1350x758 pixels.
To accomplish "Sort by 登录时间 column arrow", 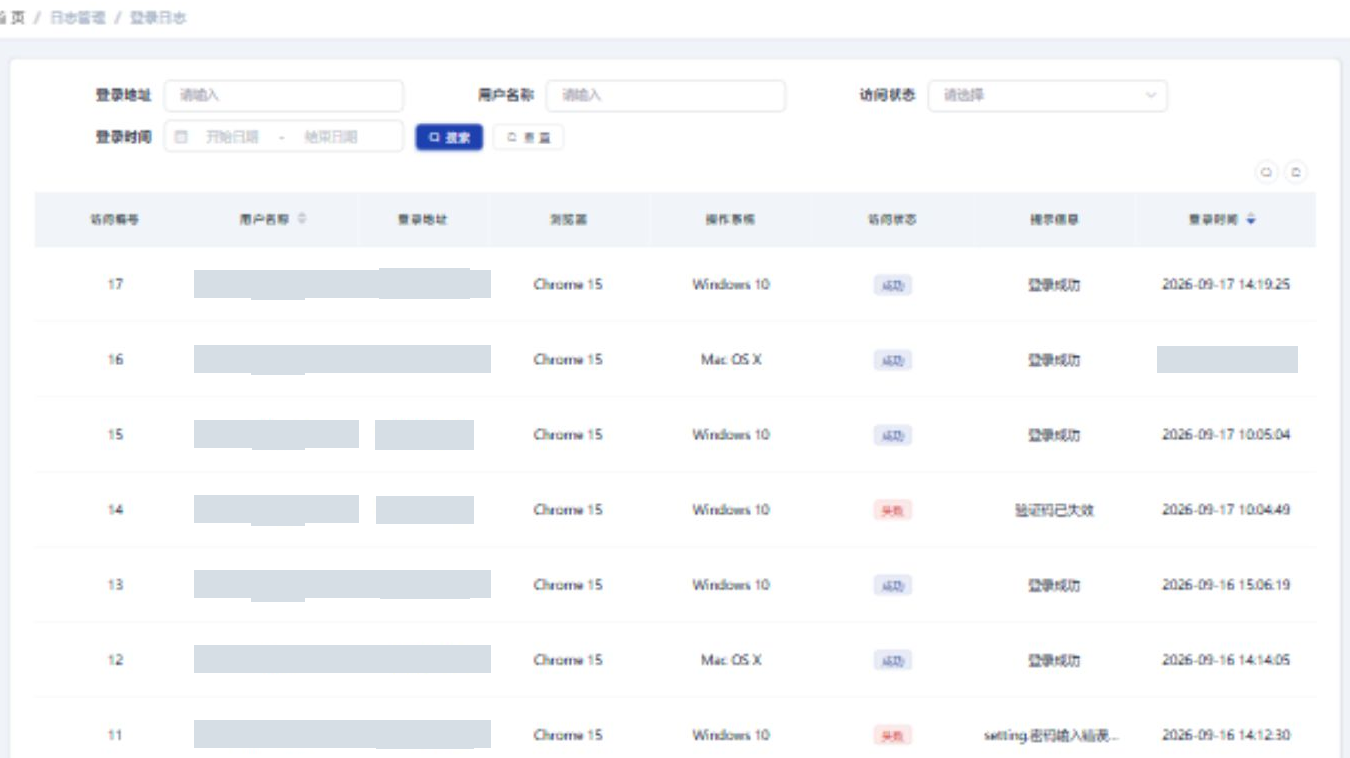I will pyautogui.click(x=1251, y=219).
